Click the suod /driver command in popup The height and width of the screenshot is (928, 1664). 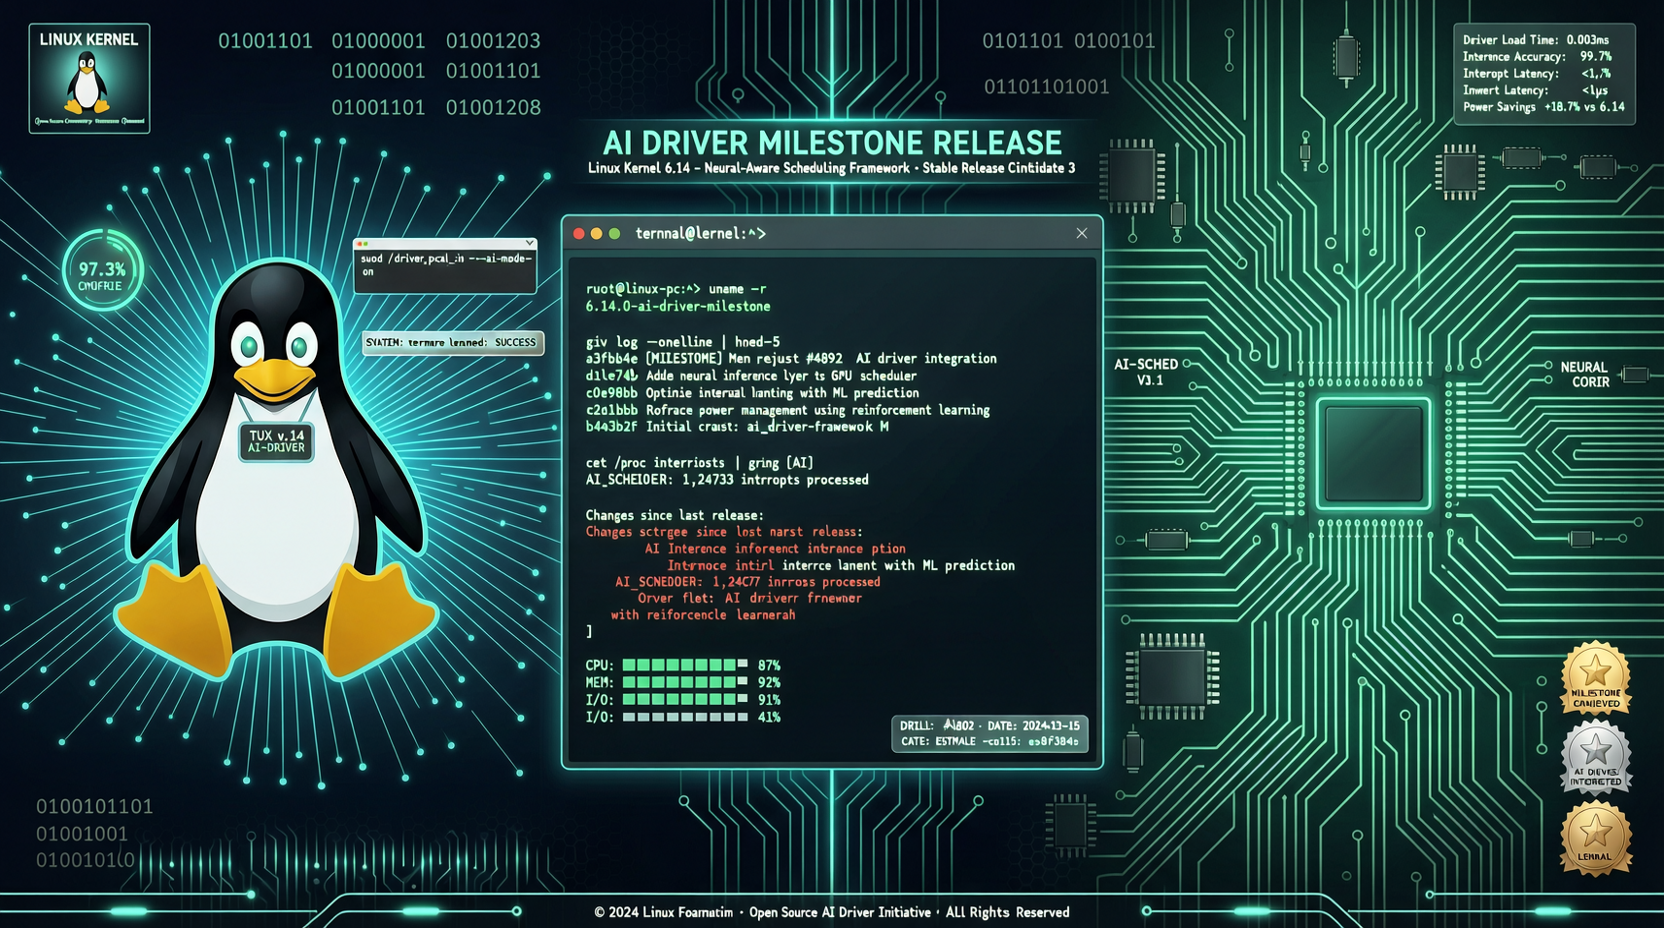point(446,265)
